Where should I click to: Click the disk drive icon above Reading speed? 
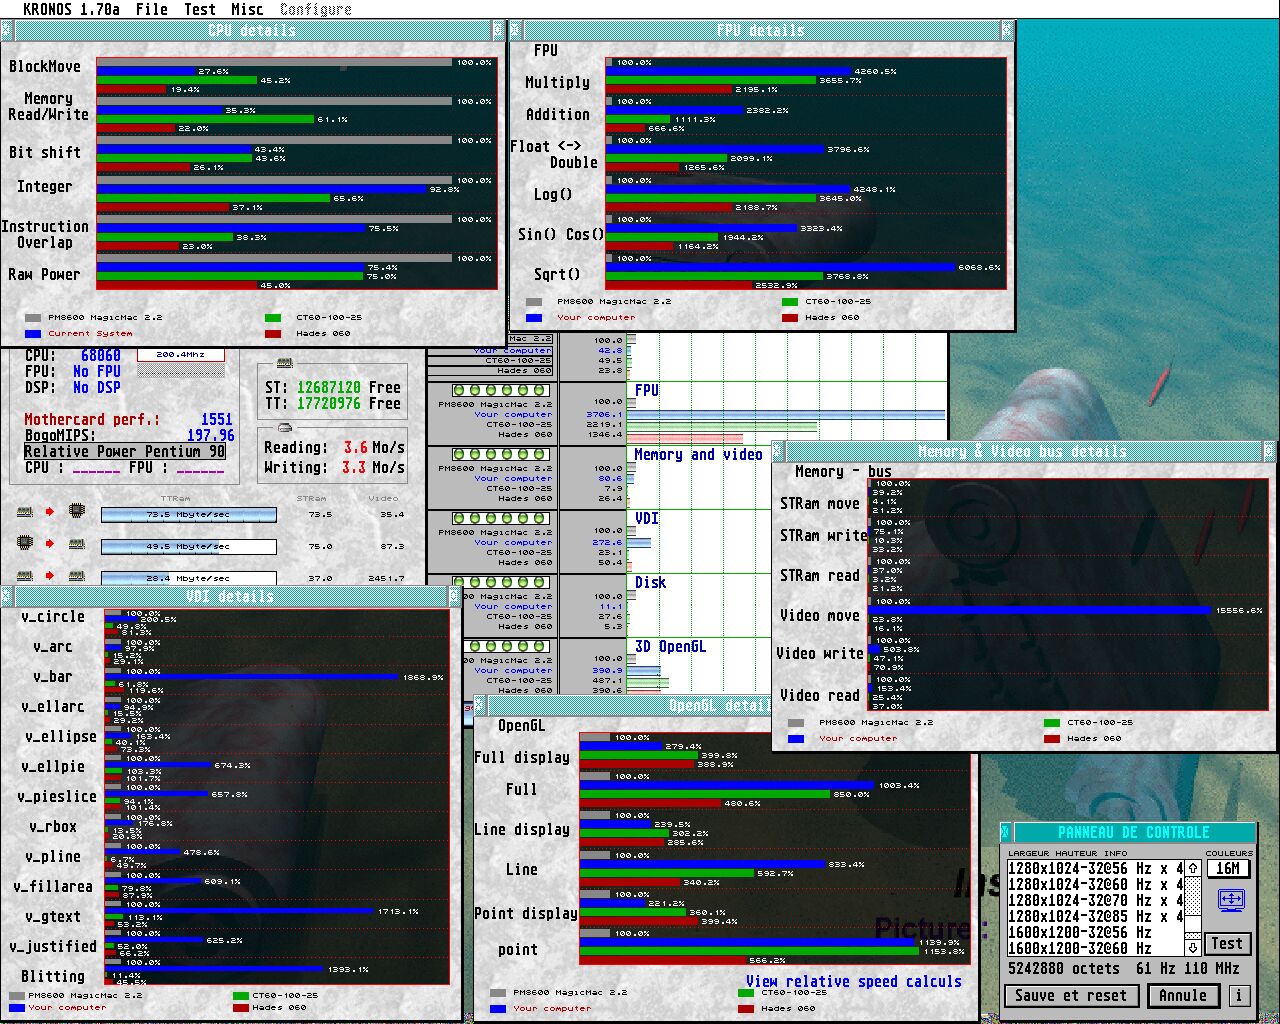tap(285, 428)
